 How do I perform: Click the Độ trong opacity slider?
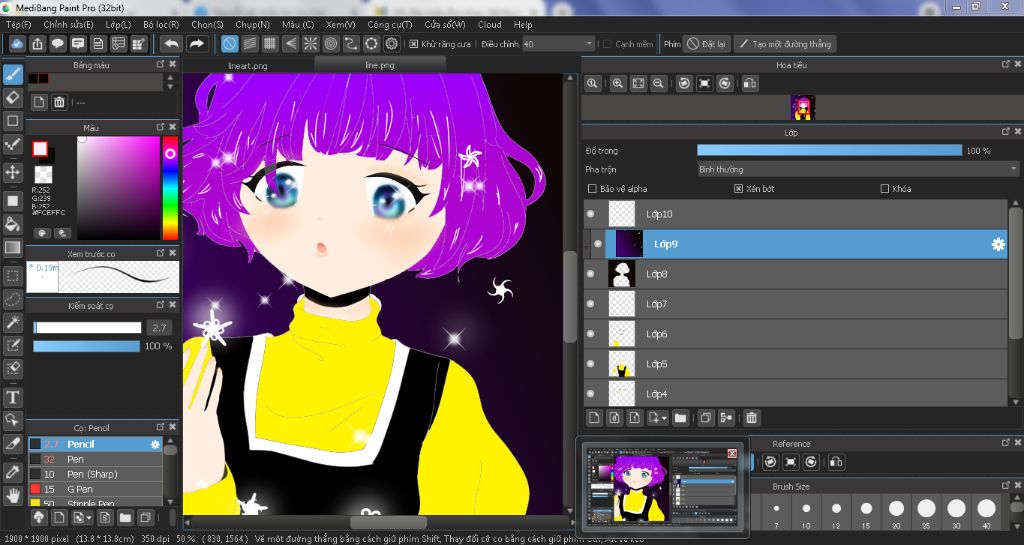(829, 150)
